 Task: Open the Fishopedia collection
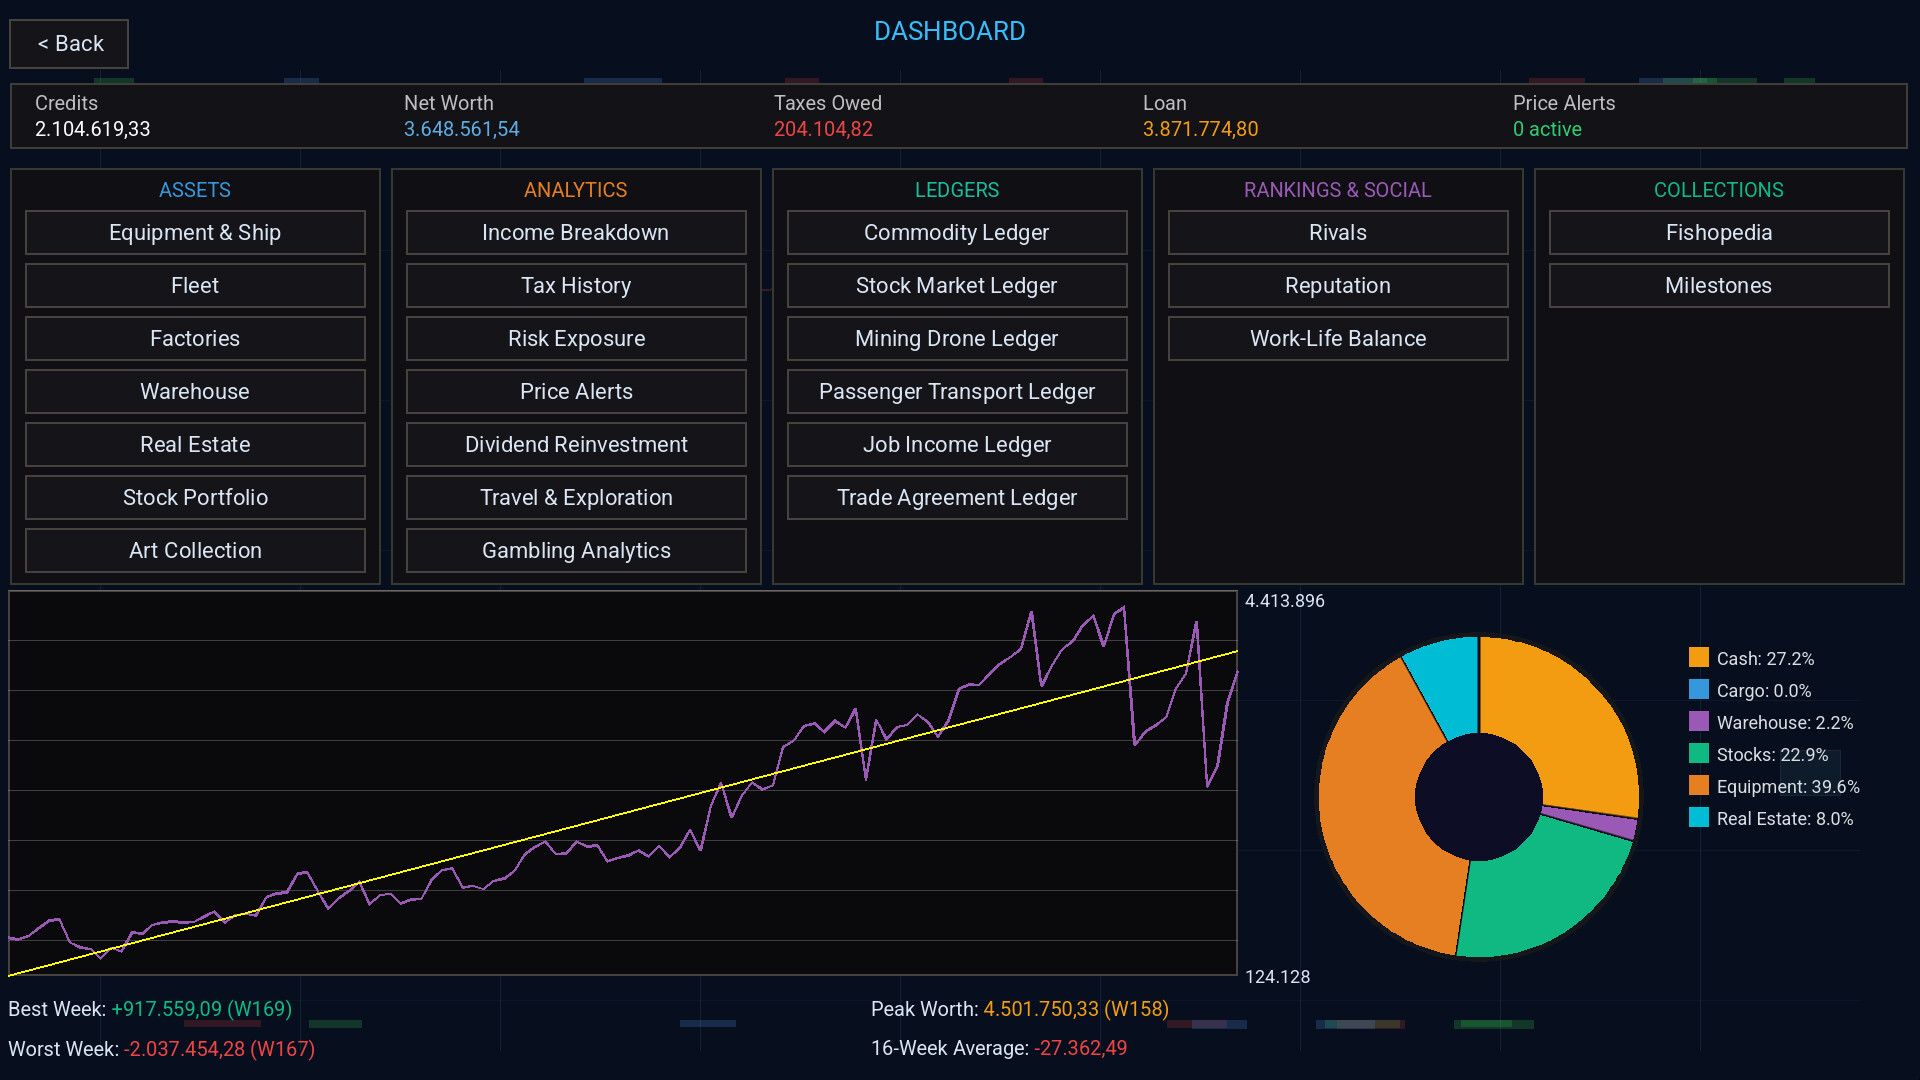(1719, 232)
